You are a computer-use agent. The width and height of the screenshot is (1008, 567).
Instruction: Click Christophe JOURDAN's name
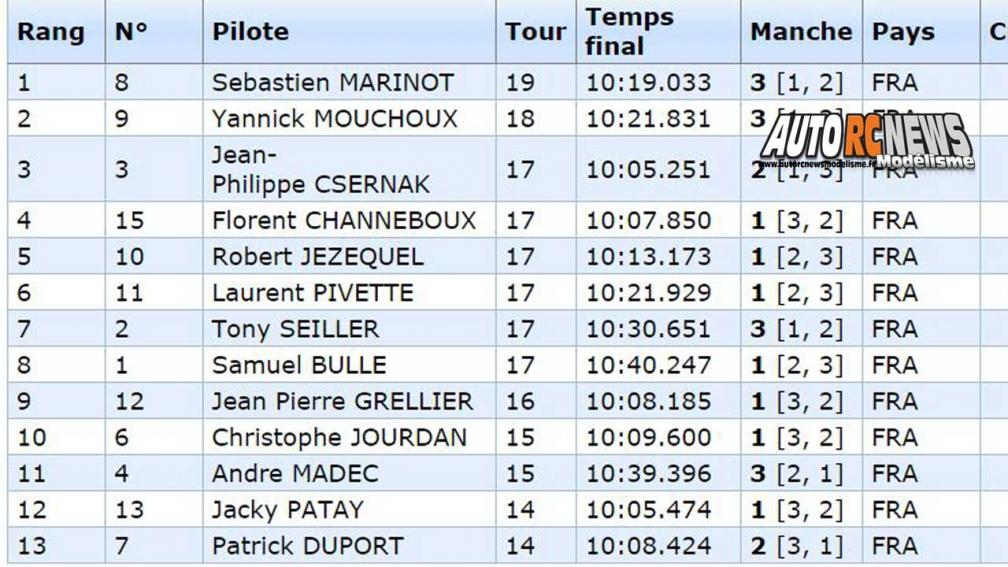pos(339,437)
